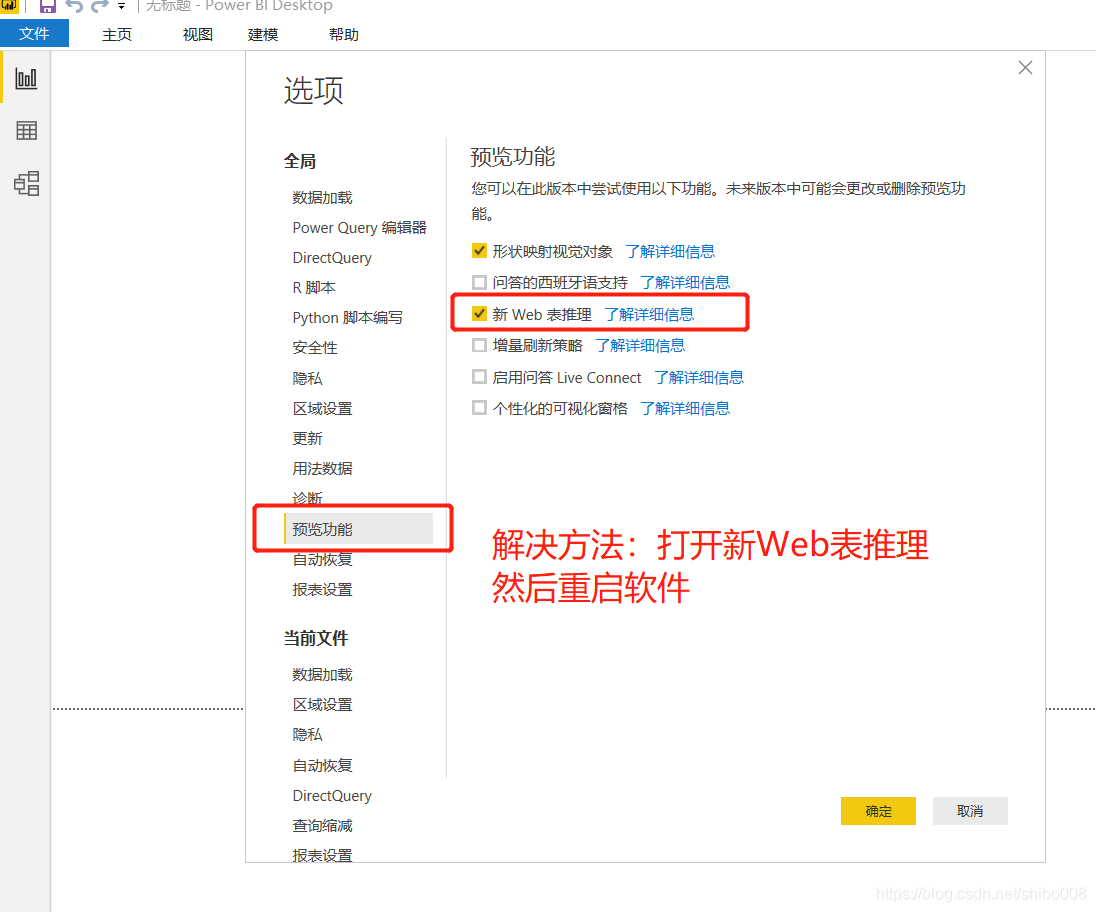
Task: Click the Save floppy disk icon
Action: [48, 6]
